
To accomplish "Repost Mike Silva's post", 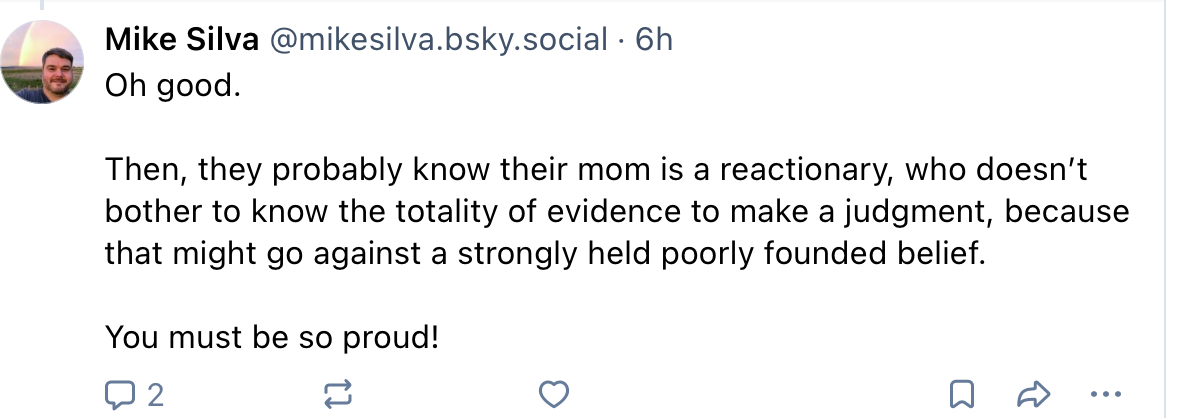I will [x=338, y=395].
